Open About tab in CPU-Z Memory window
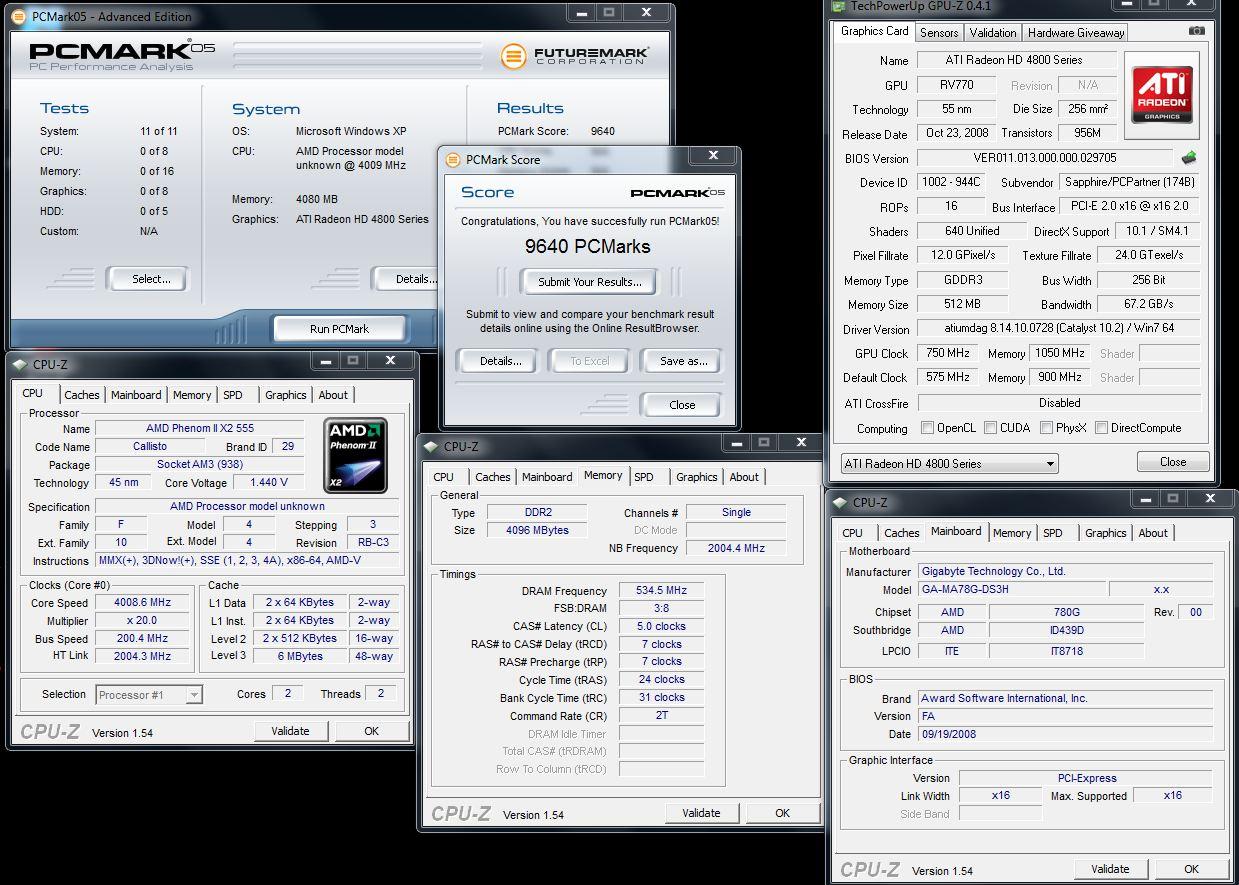 point(744,477)
